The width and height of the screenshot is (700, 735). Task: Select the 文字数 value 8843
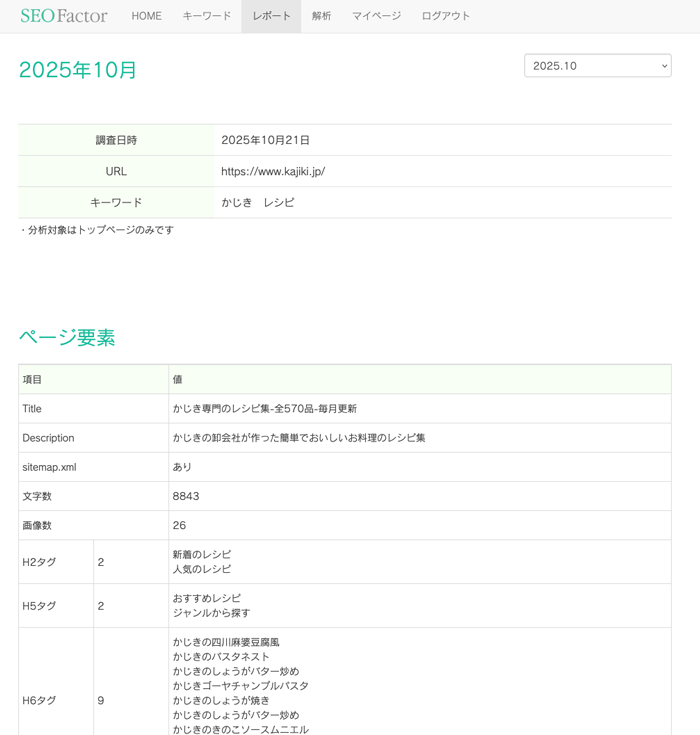click(x=186, y=496)
